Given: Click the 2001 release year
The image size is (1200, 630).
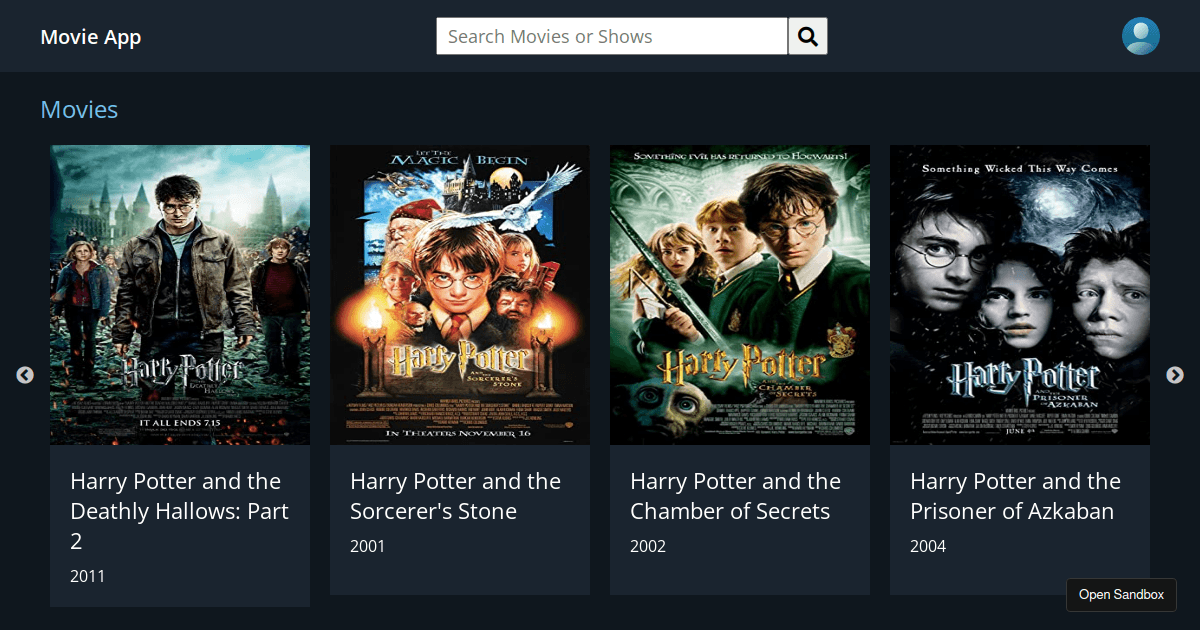Looking at the screenshot, I should pos(367,546).
